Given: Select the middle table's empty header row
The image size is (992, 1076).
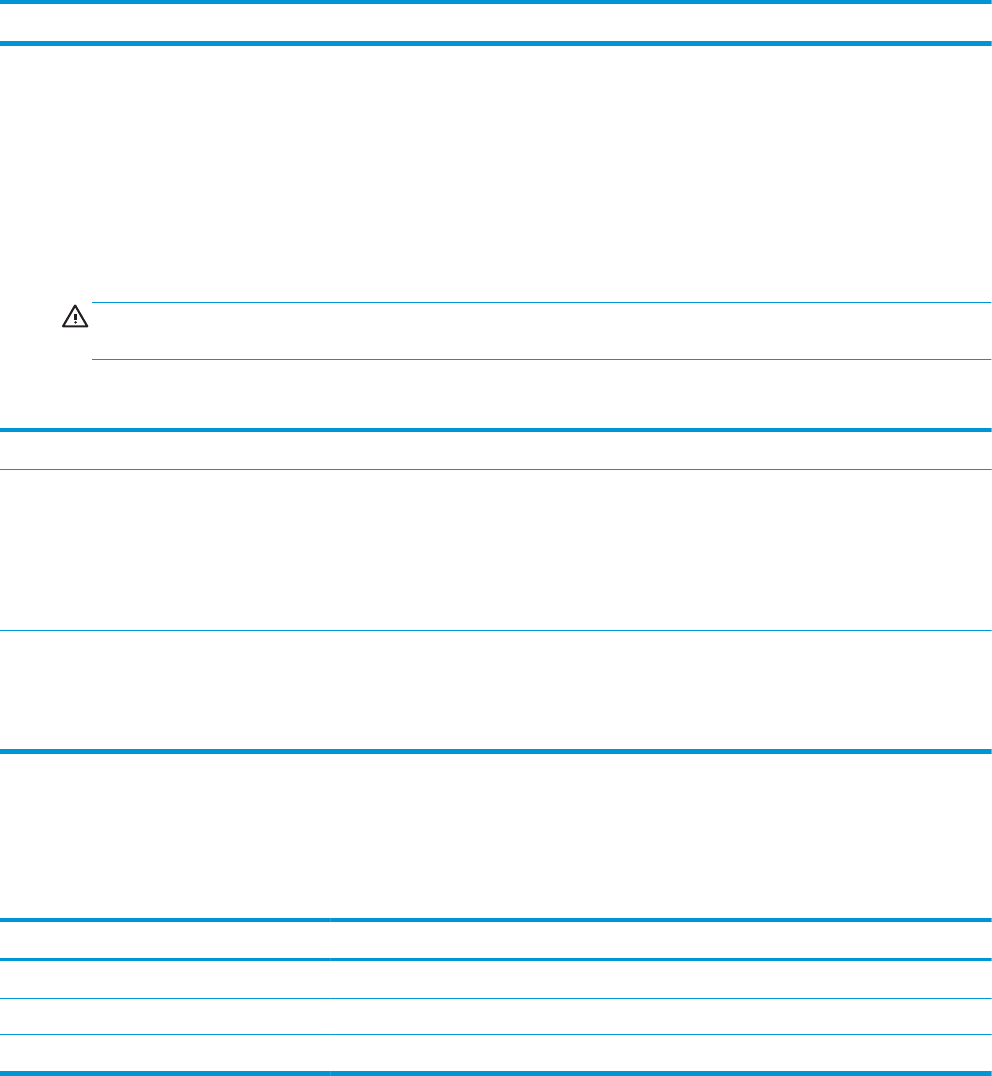Looking at the screenshot, I should pos(496,450).
